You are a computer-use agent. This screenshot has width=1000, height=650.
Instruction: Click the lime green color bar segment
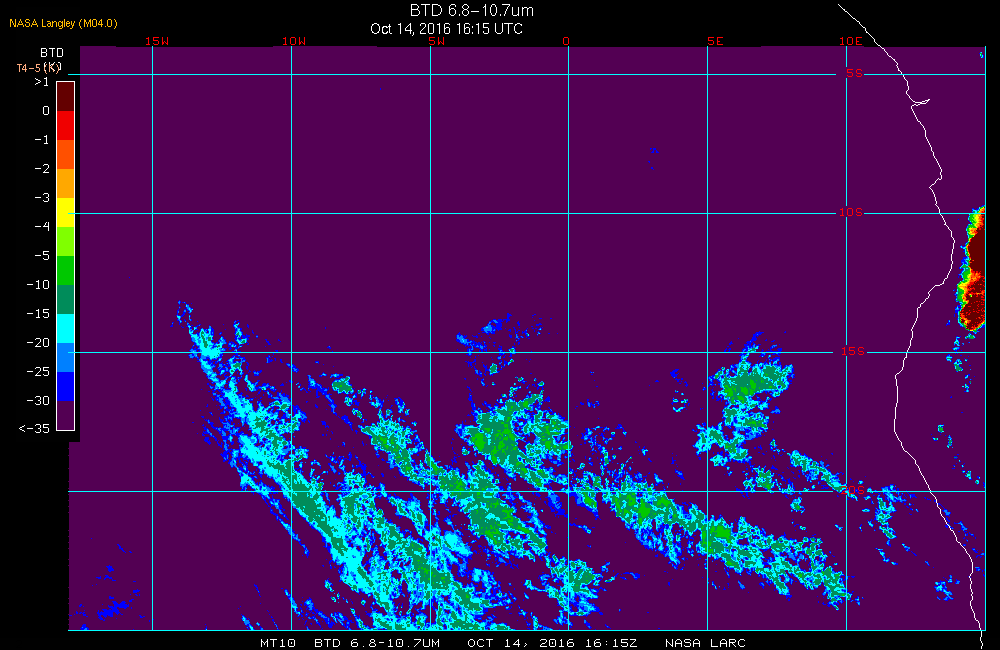(x=66, y=241)
